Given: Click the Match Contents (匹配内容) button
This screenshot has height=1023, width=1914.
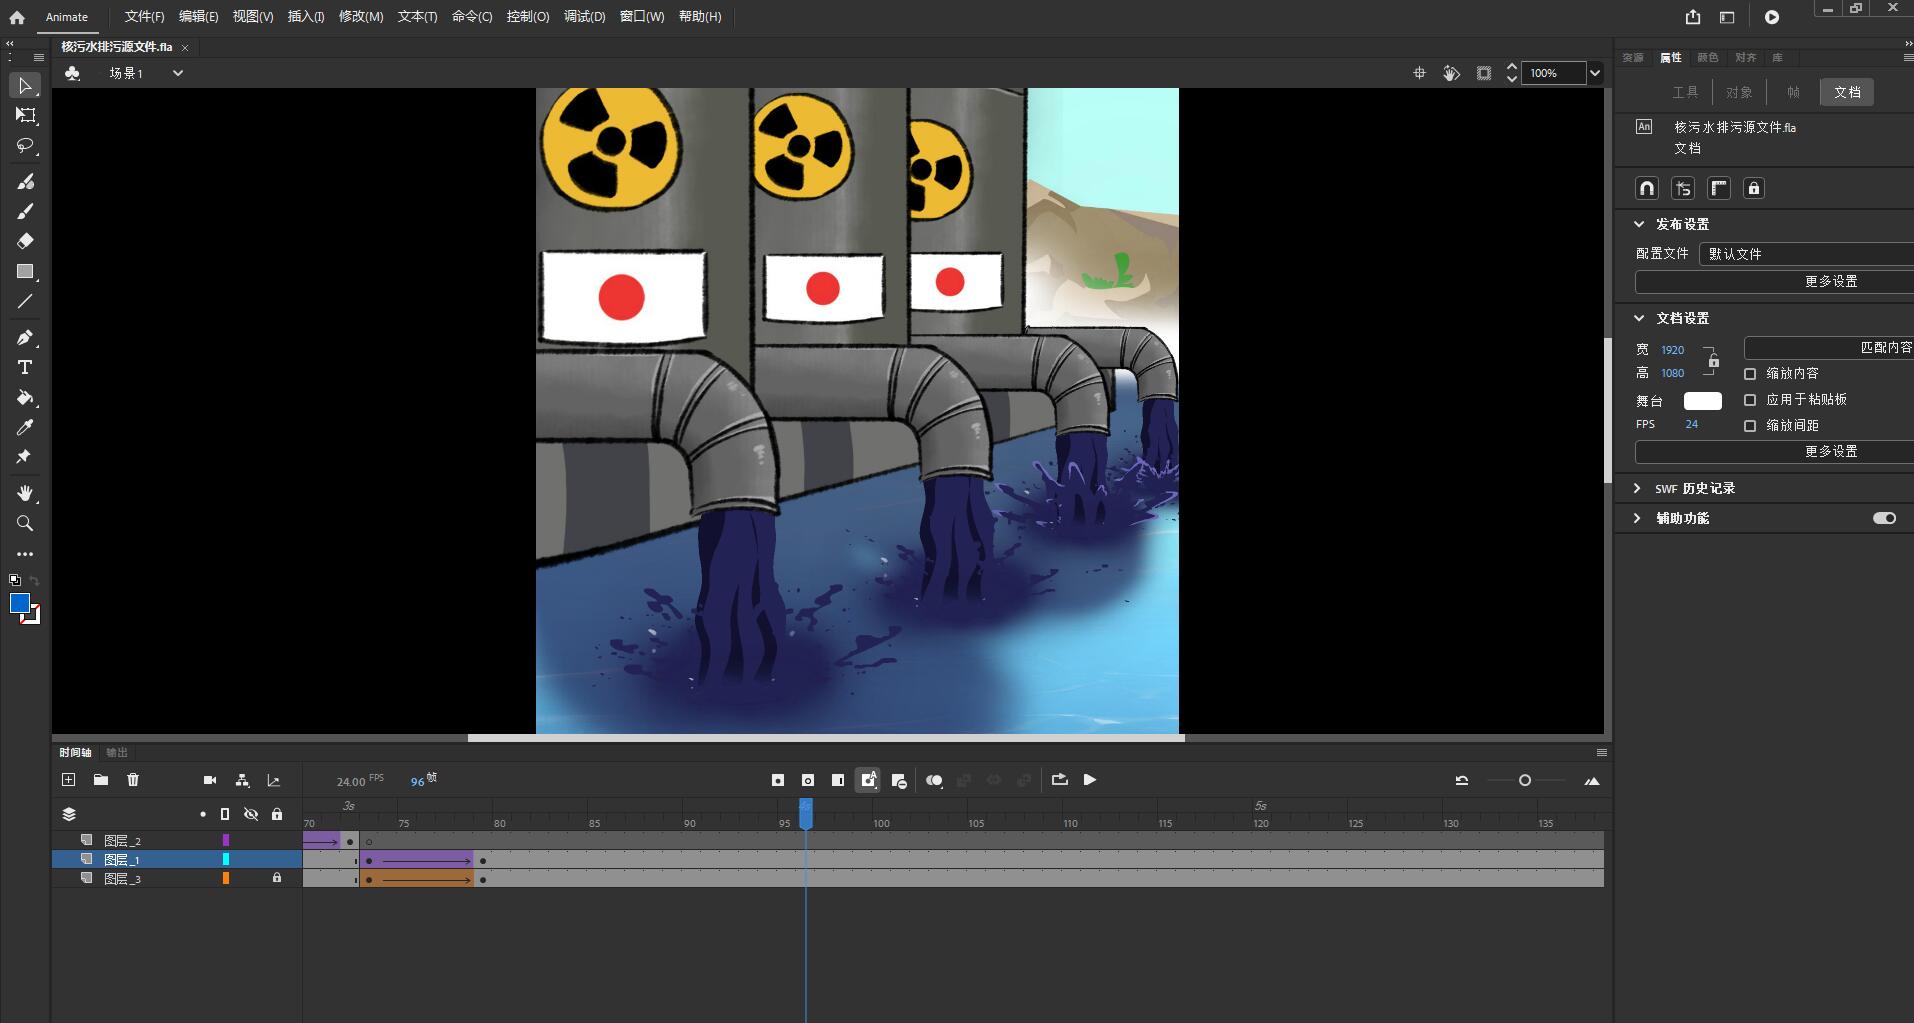Looking at the screenshot, I should [1830, 347].
